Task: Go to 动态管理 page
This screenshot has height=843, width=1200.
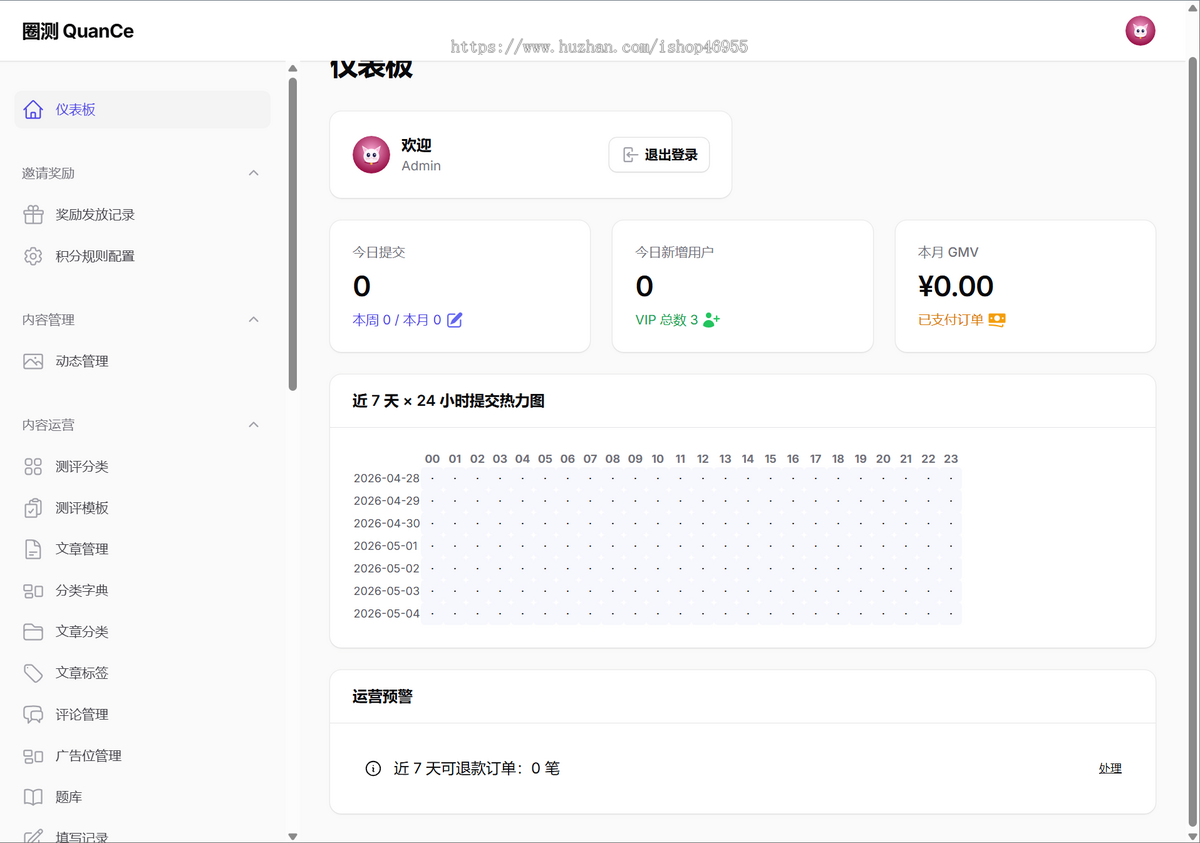Action: point(142,362)
